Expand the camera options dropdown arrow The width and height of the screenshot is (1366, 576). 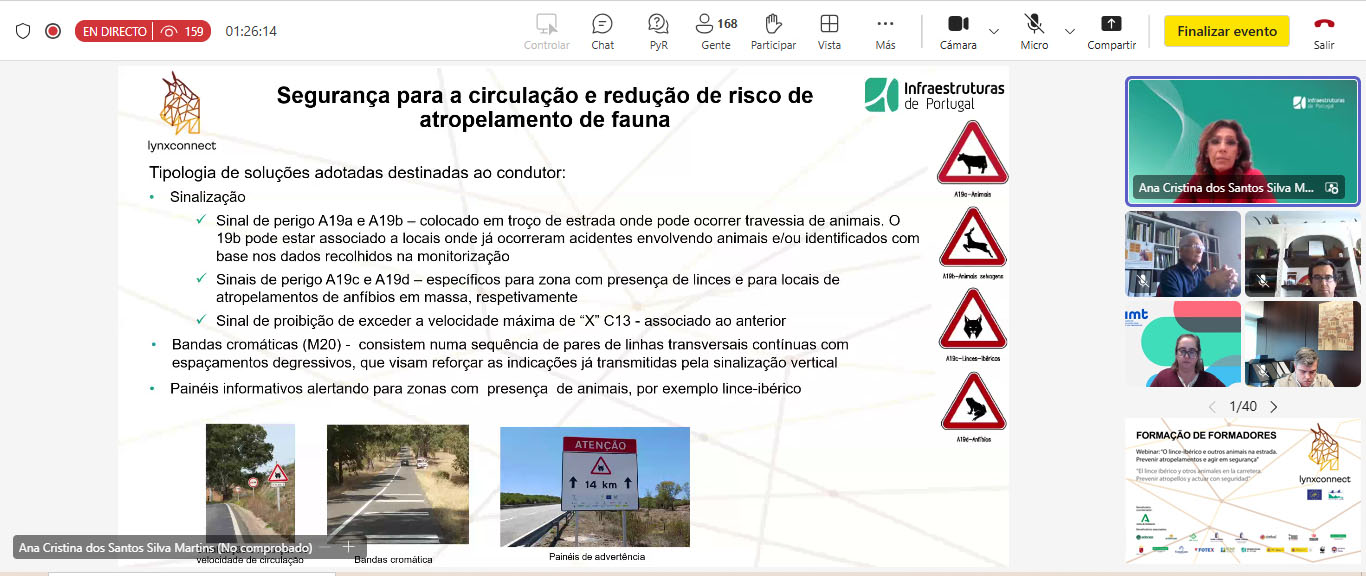point(994,31)
